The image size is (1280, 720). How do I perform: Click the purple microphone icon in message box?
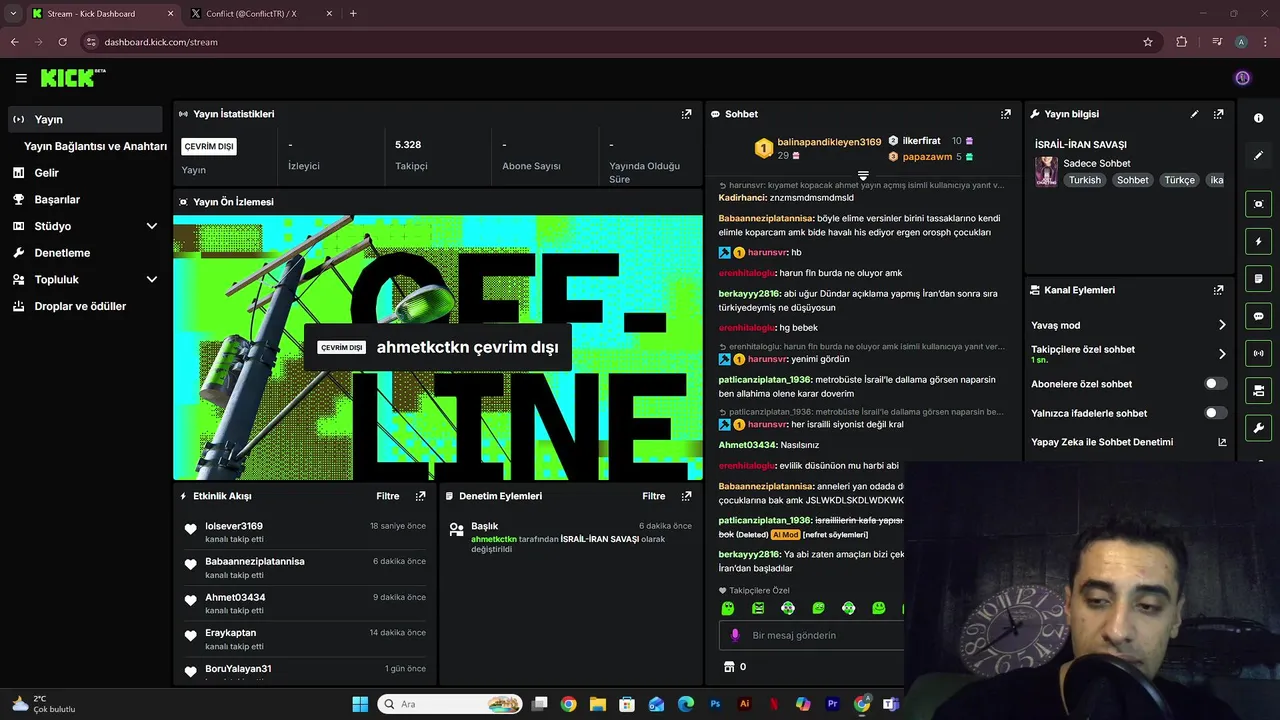point(735,635)
